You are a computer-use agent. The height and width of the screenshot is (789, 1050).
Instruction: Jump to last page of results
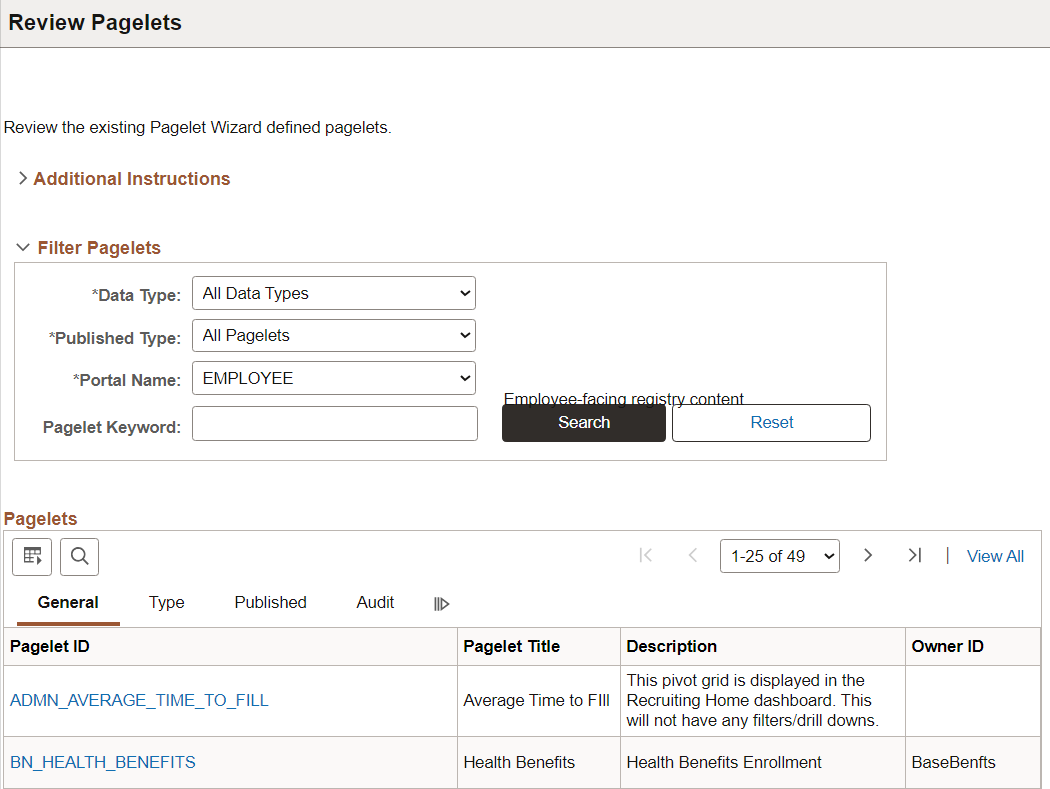pyautogui.click(x=915, y=555)
